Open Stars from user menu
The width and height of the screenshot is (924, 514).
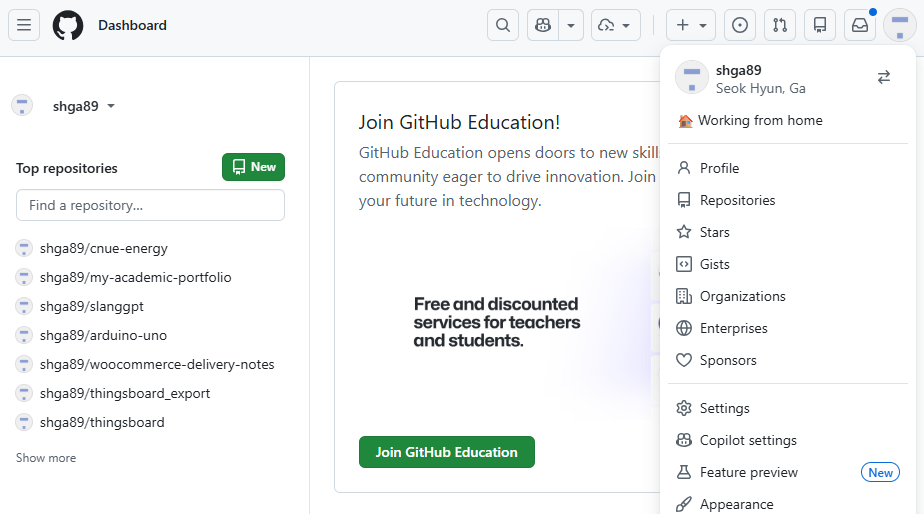(x=787, y=232)
